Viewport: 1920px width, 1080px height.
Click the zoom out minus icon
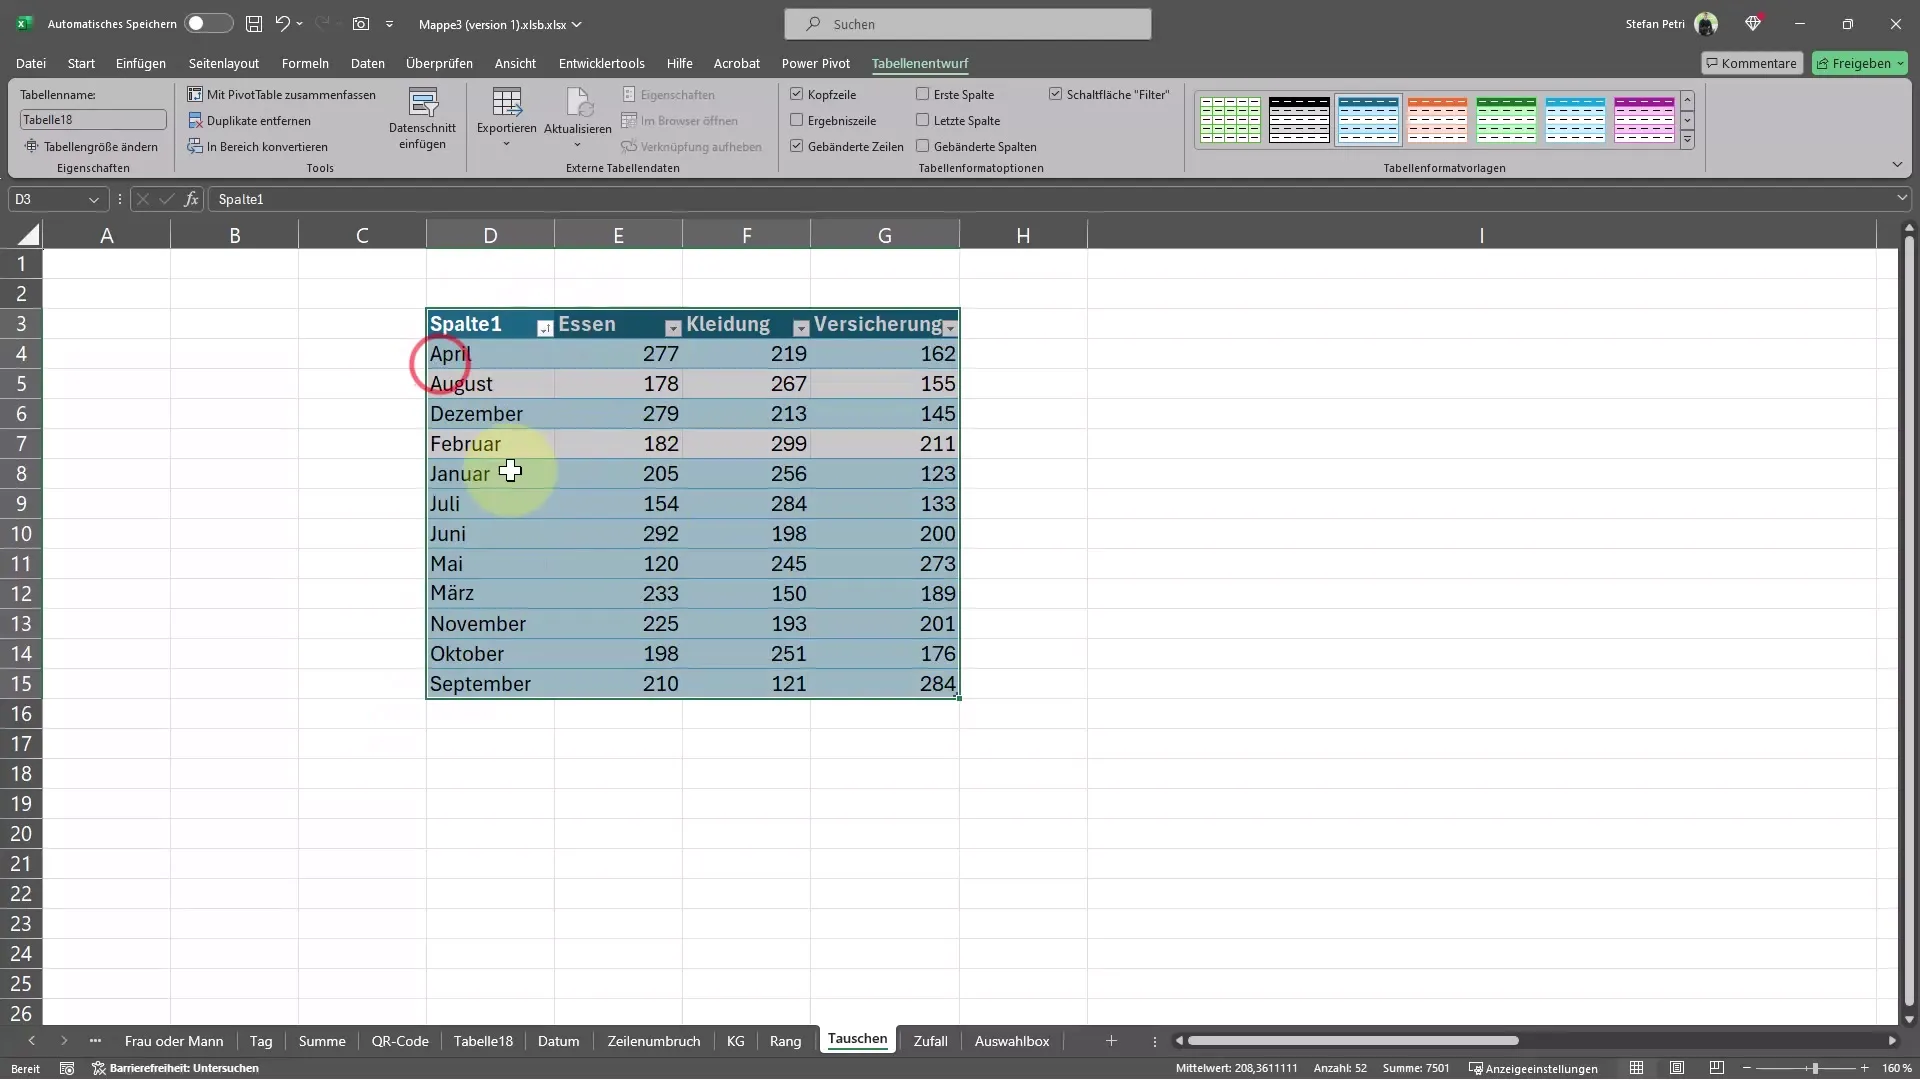coord(1747,1068)
